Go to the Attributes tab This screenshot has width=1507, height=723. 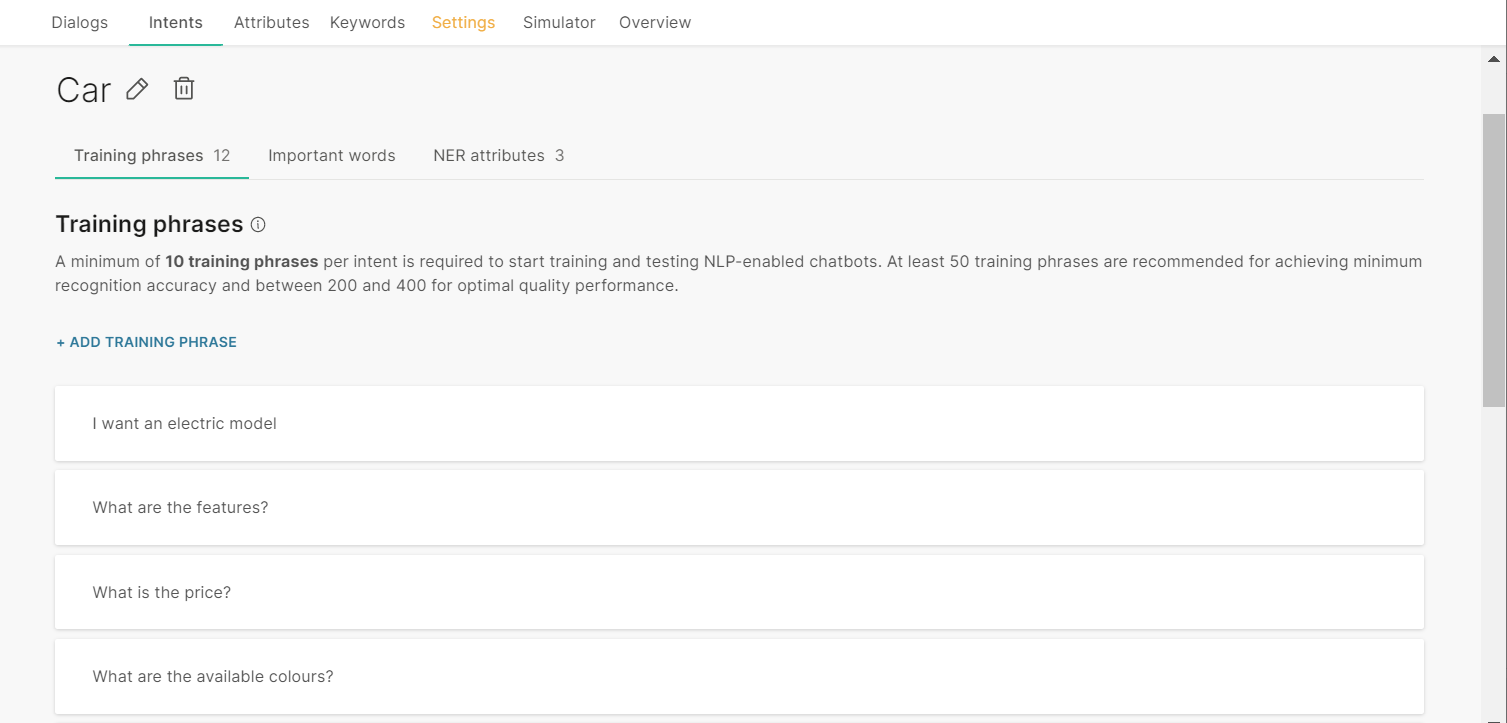[x=271, y=22]
